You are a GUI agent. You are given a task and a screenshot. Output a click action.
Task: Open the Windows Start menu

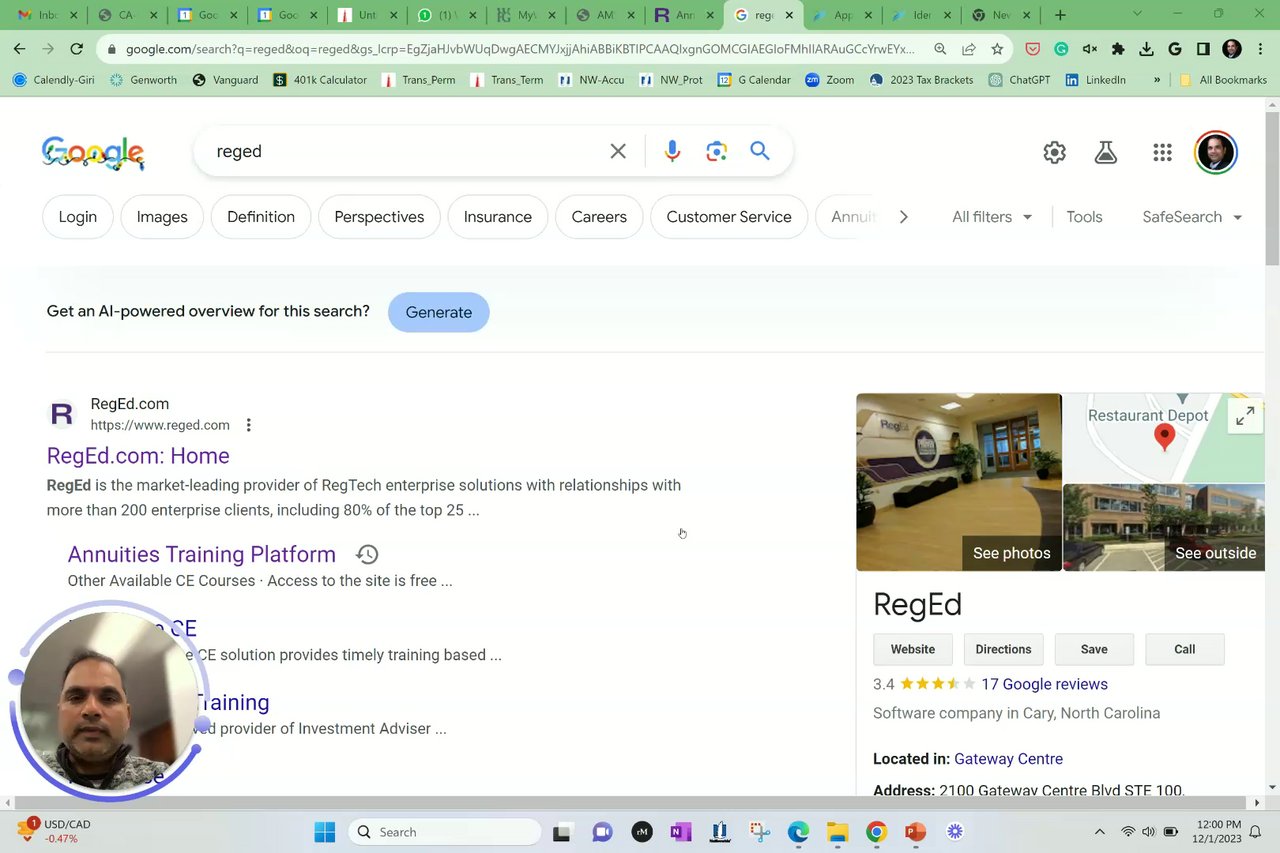click(x=325, y=832)
